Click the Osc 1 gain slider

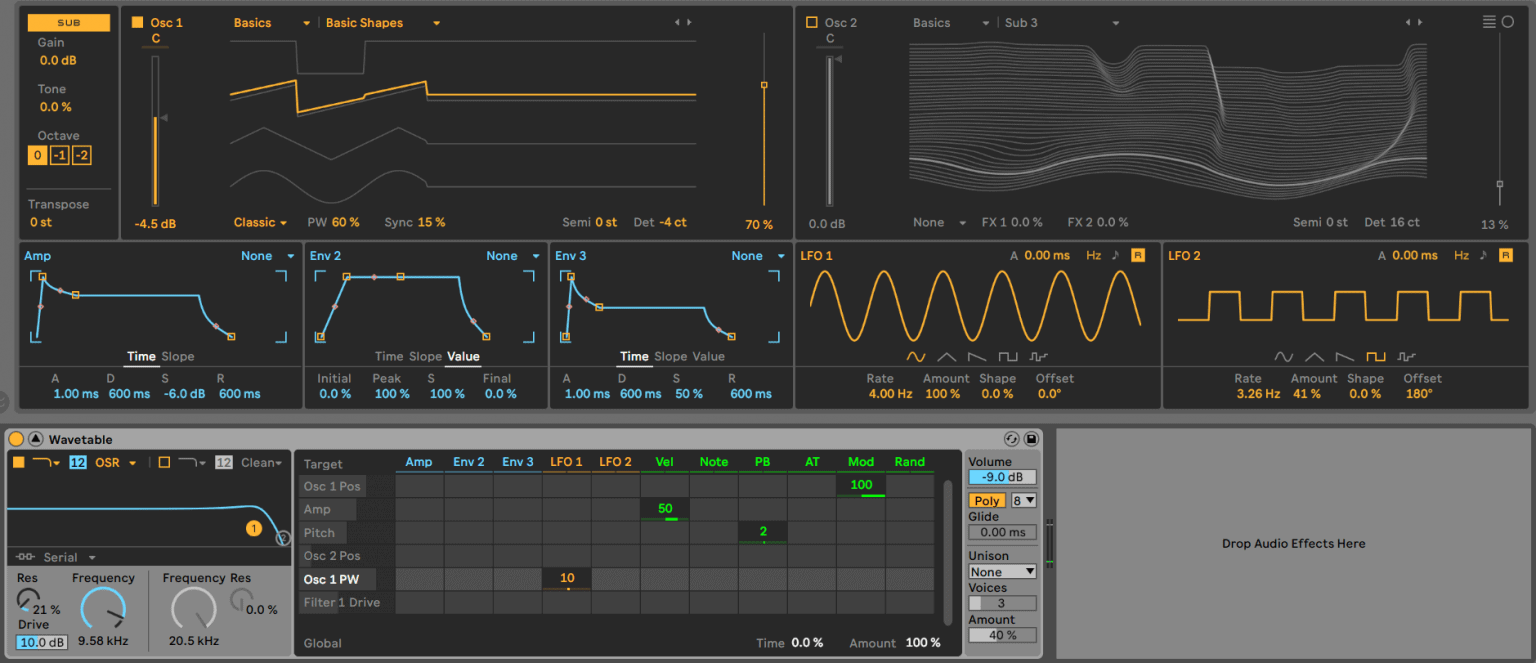point(155,120)
